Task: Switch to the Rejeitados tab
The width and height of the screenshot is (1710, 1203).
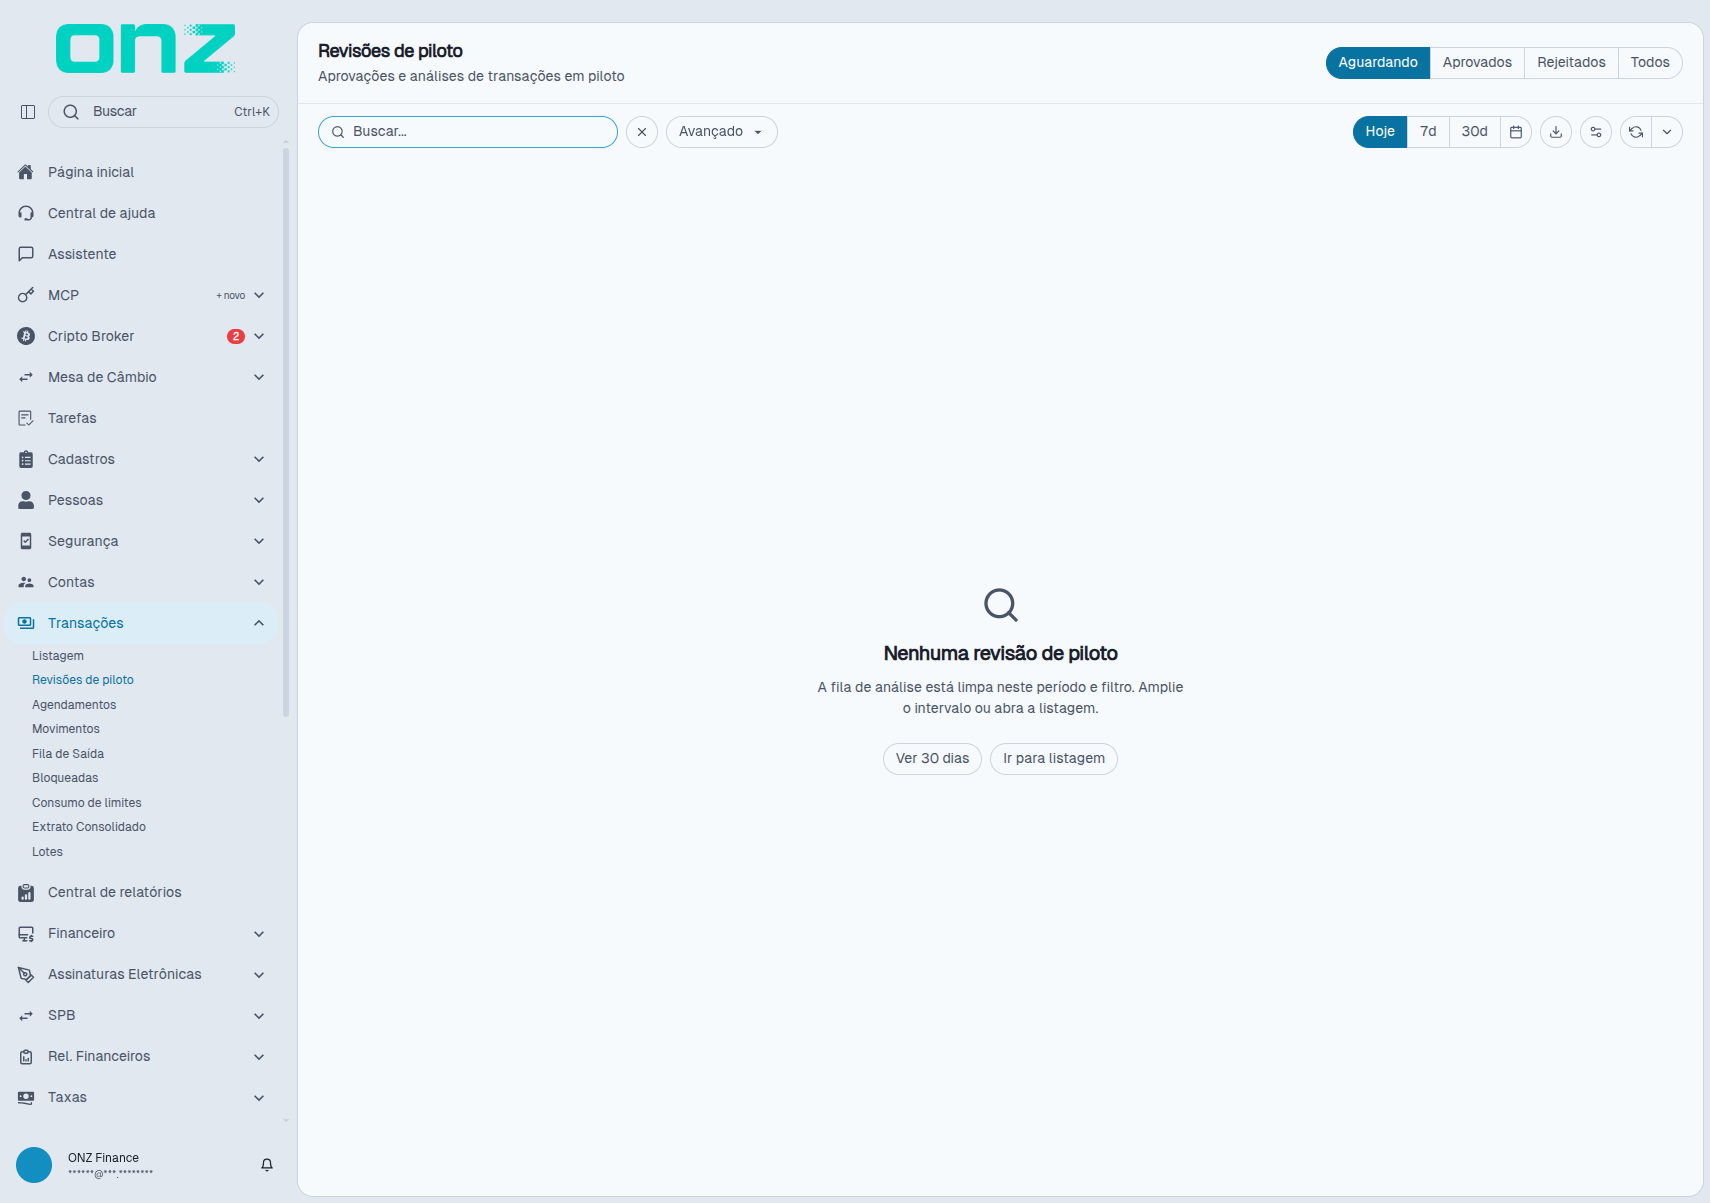Action: tap(1571, 62)
